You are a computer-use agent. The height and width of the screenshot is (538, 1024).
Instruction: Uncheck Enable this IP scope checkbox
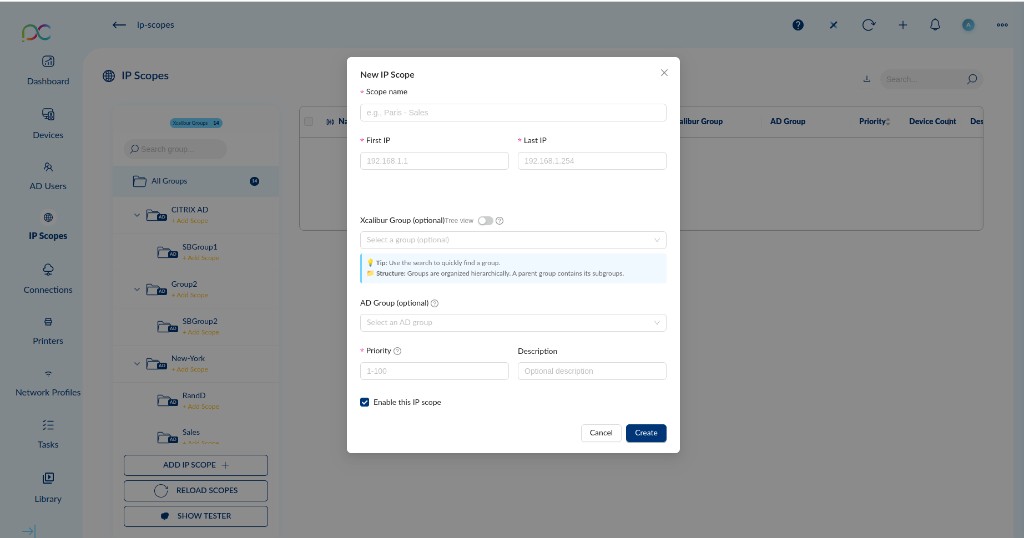364,402
